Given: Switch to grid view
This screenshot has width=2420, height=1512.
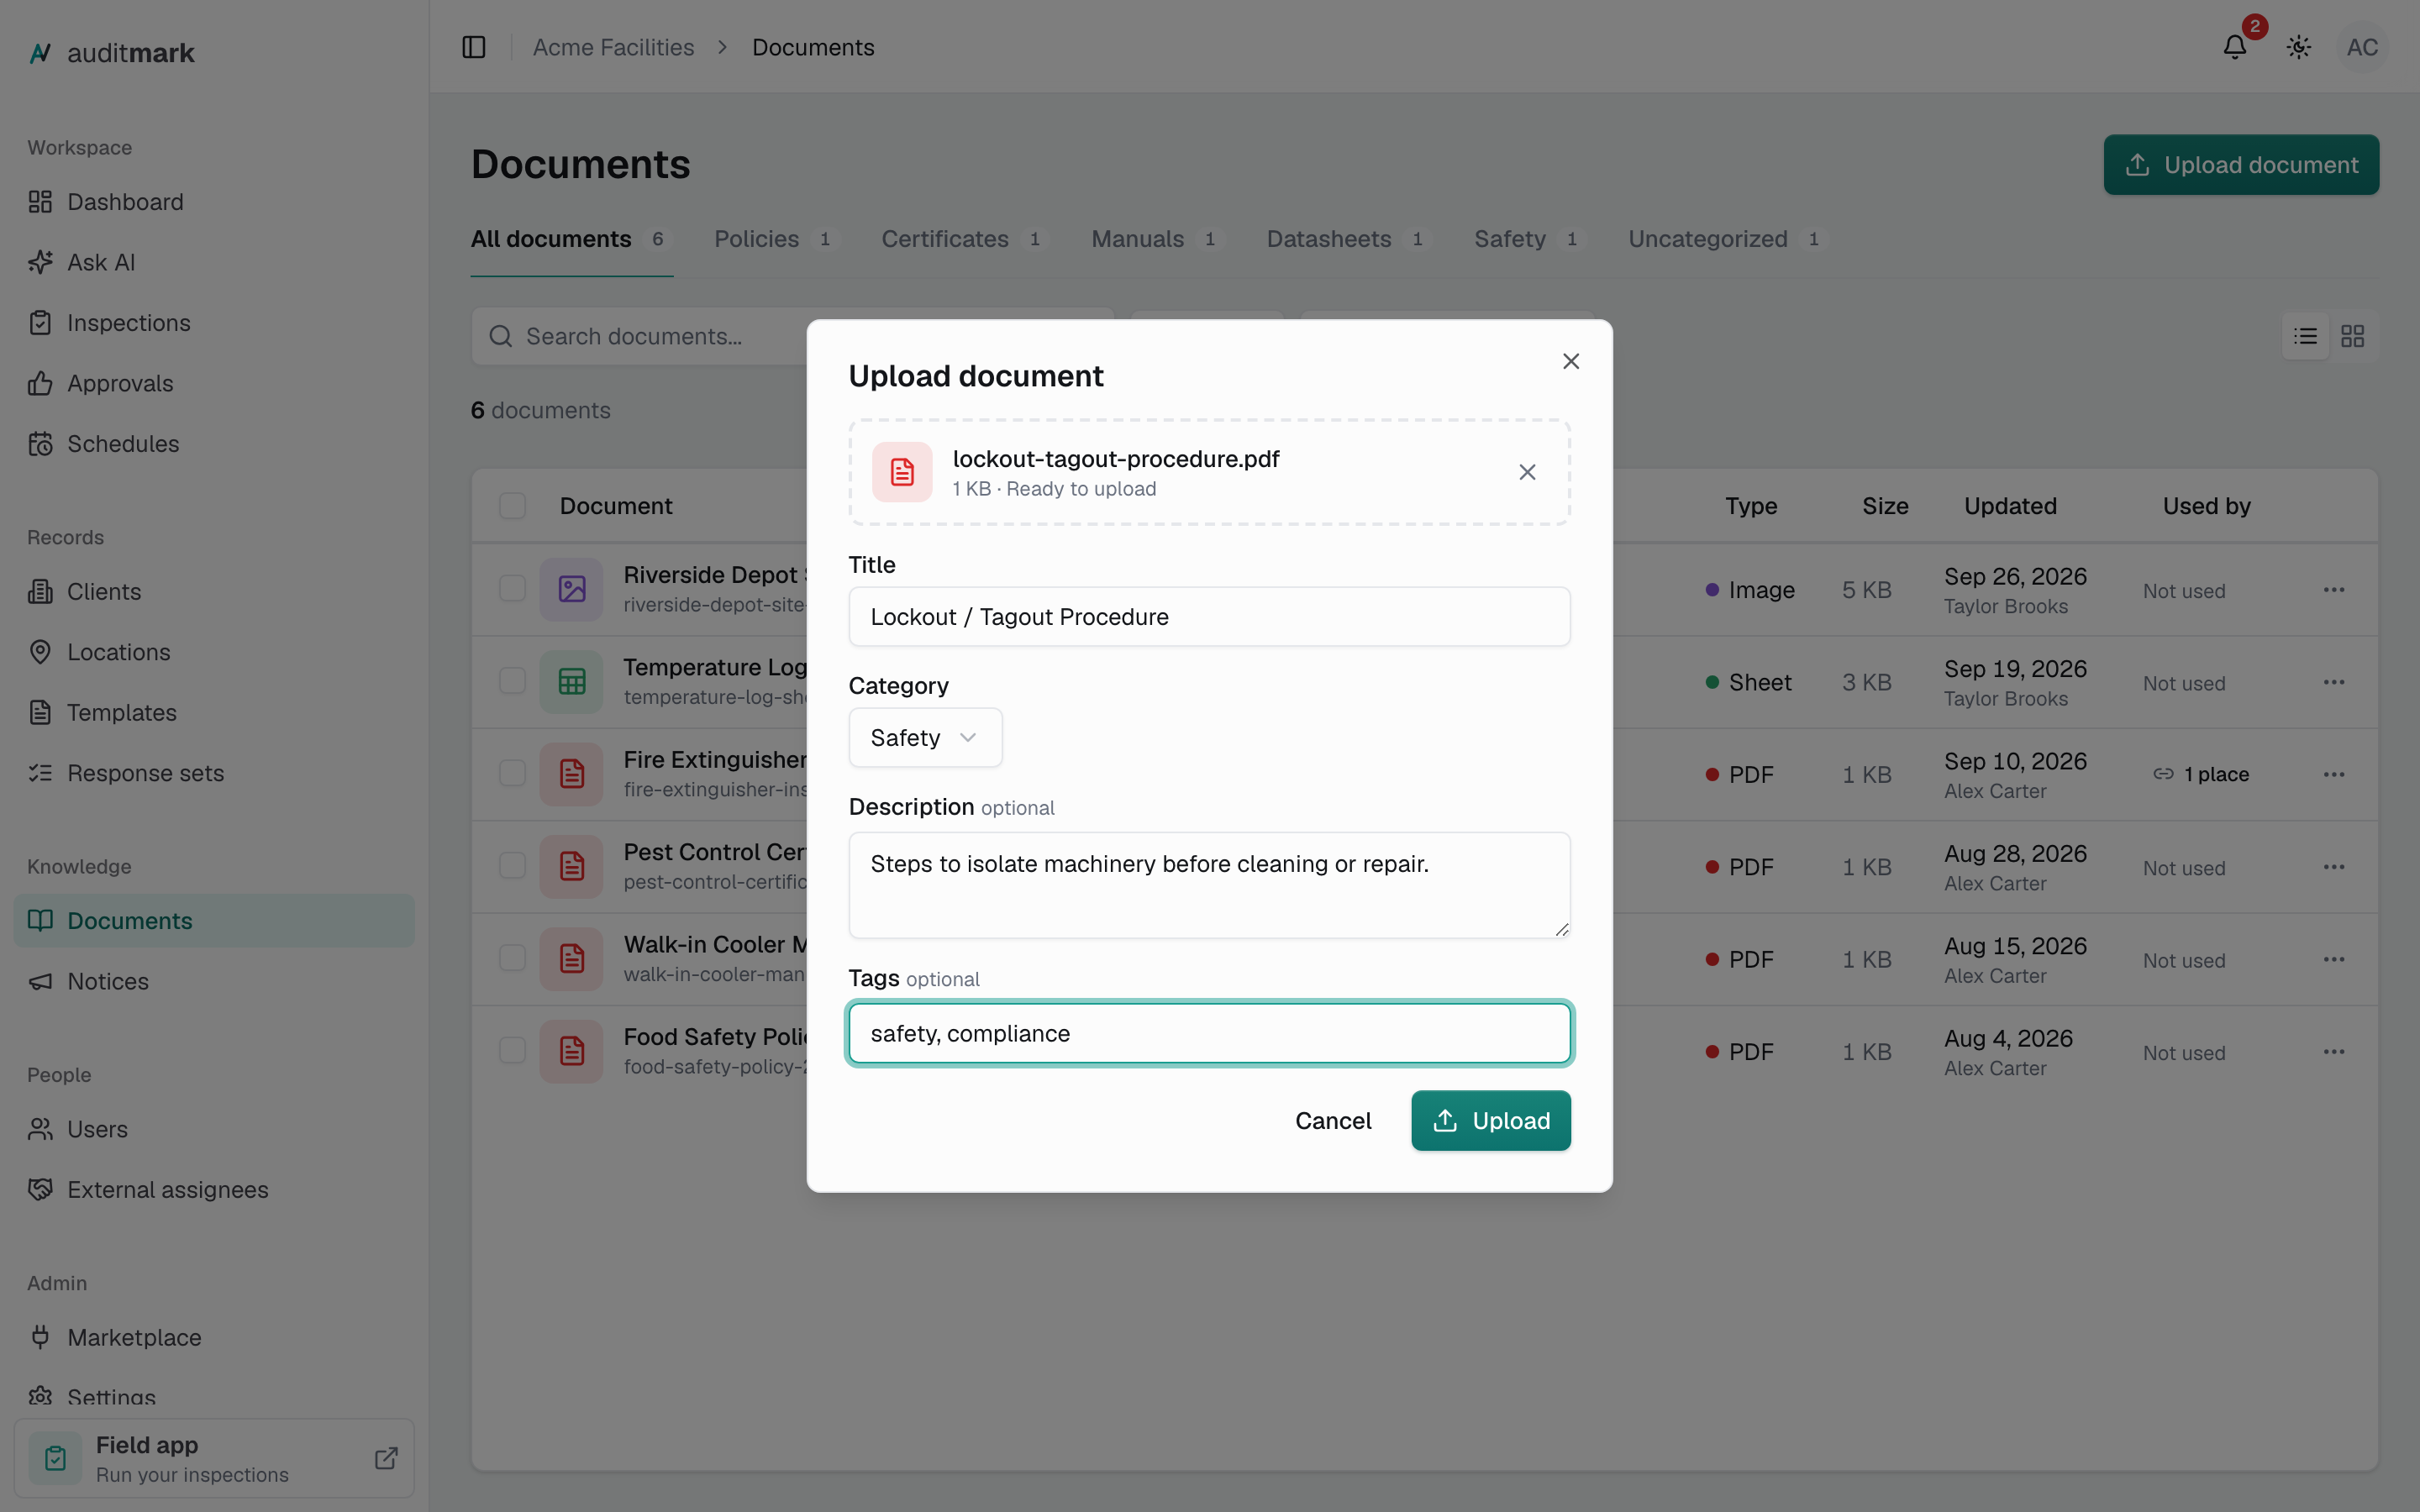Looking at the screenshot, I should (2353, 336).
